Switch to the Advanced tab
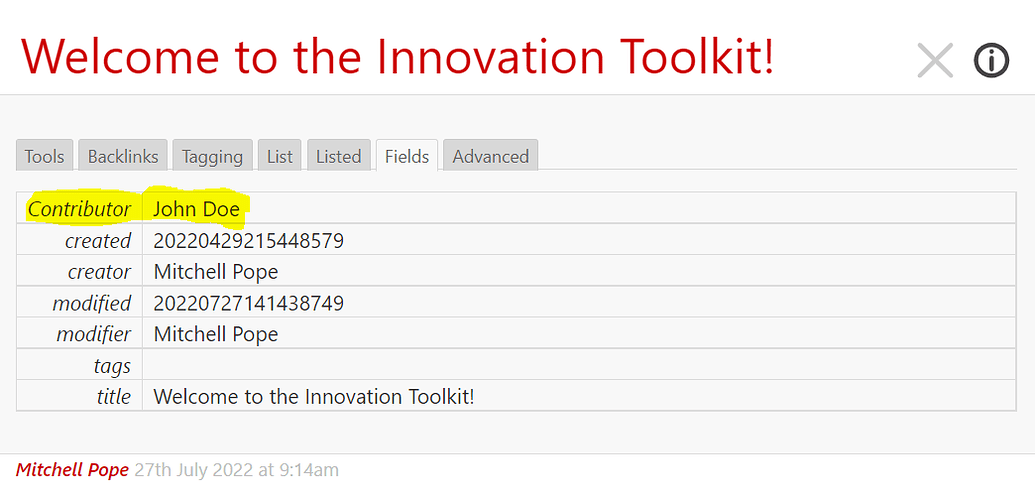This screenshot has height=502, width=1035. (x=490, y=156)
